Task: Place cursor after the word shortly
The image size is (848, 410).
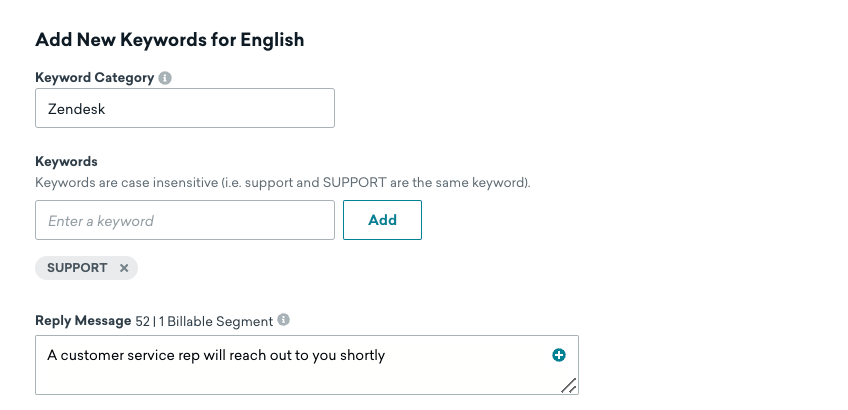Action: click(x=386, y=355)
